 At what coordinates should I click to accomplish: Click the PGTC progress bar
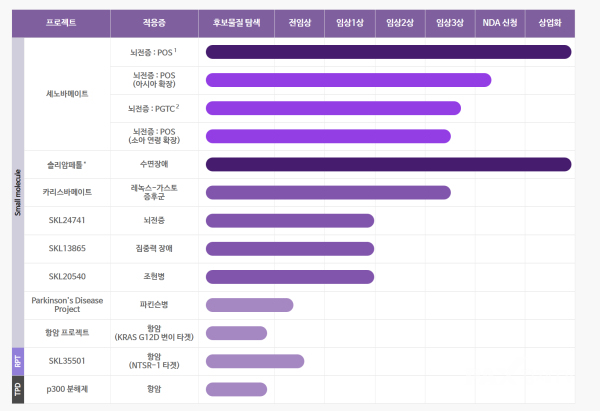pos(333,108)
